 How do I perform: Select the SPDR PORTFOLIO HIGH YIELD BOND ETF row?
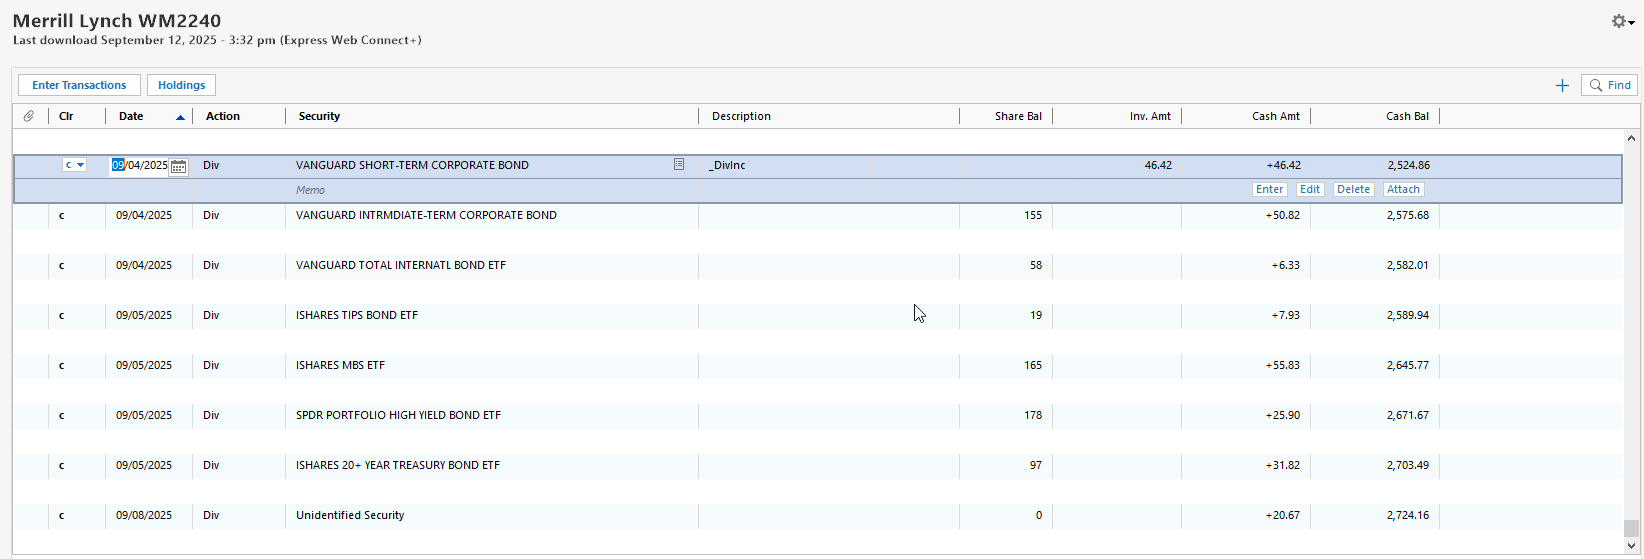point(818,415)
